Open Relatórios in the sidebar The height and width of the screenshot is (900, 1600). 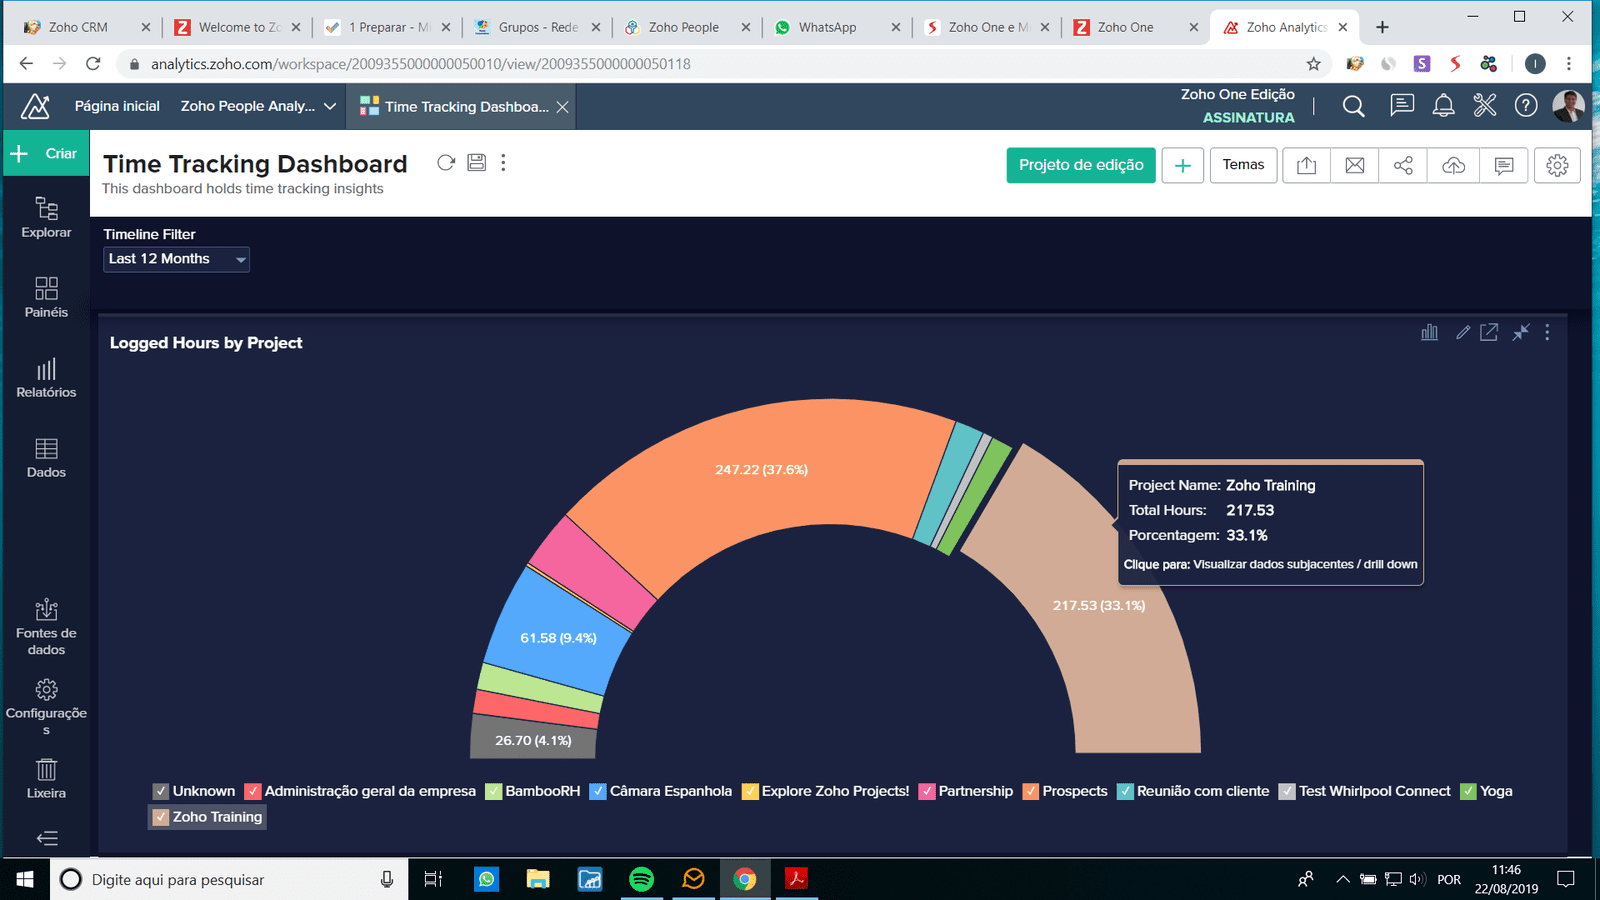[46, 378]
